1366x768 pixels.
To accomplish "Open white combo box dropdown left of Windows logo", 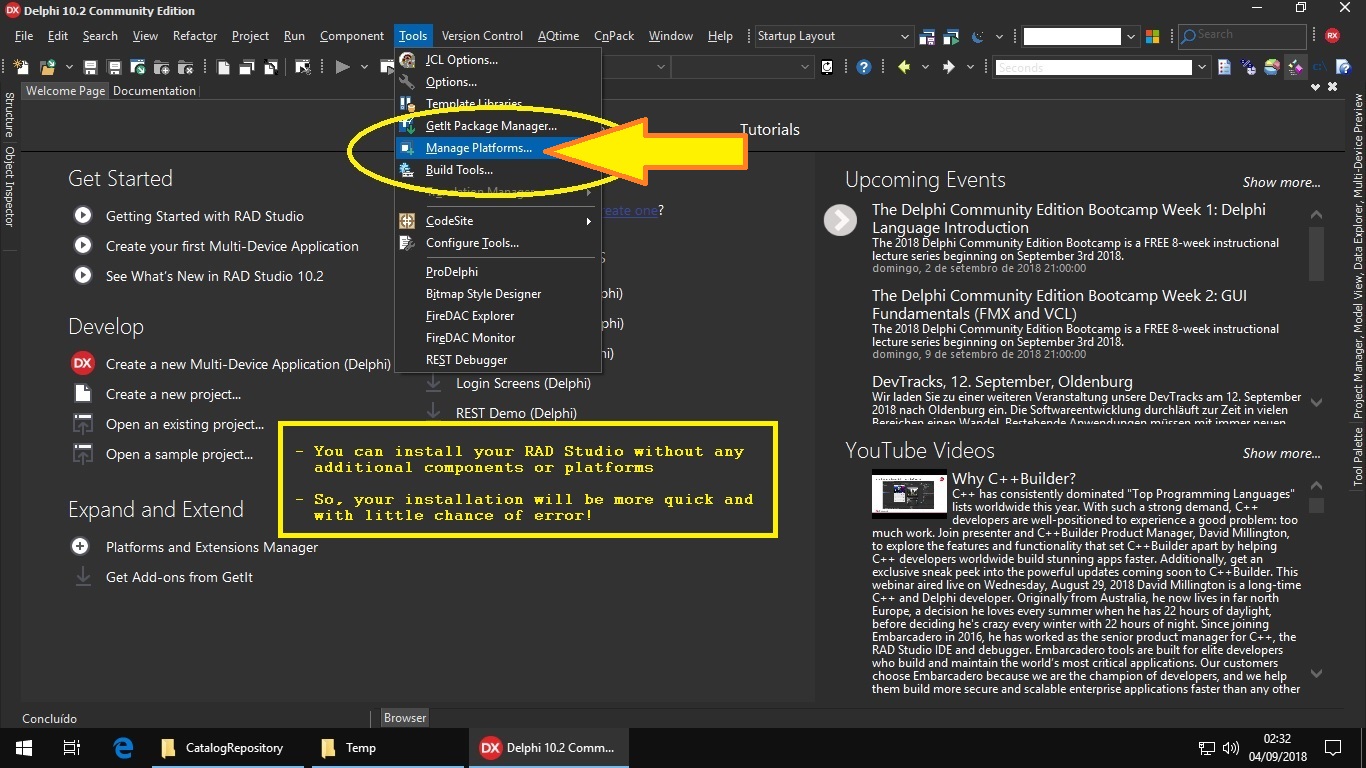I will click(1130, 37).
